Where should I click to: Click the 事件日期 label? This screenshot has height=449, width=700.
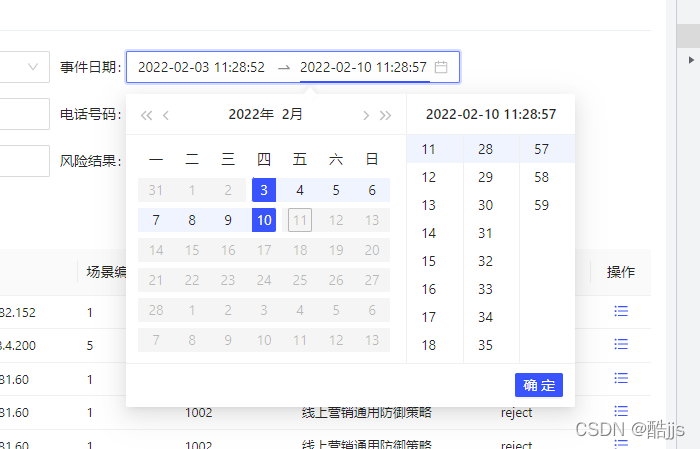(x=91, y=67)
